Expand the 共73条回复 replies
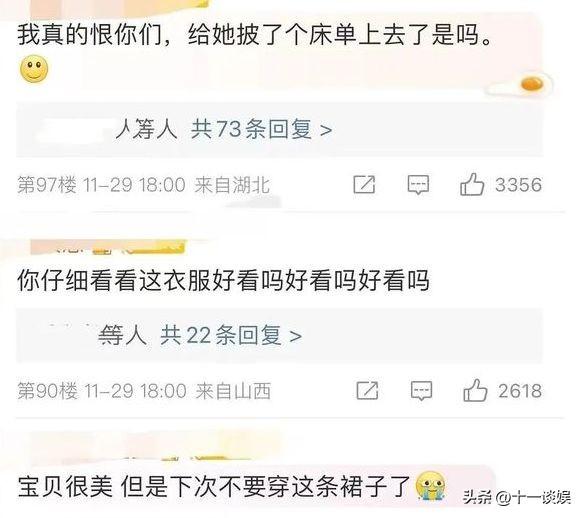 click(x=261, y=130)
